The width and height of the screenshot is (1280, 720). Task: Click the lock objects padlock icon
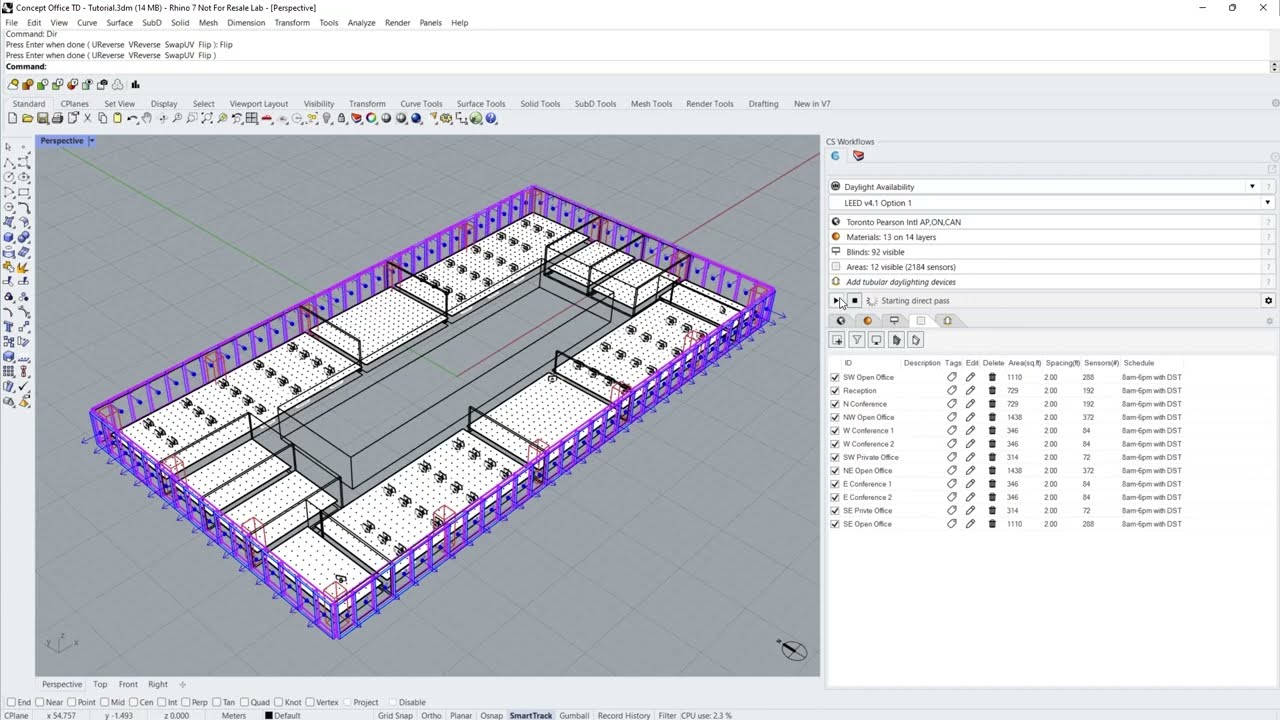click(x=341, y=118)
